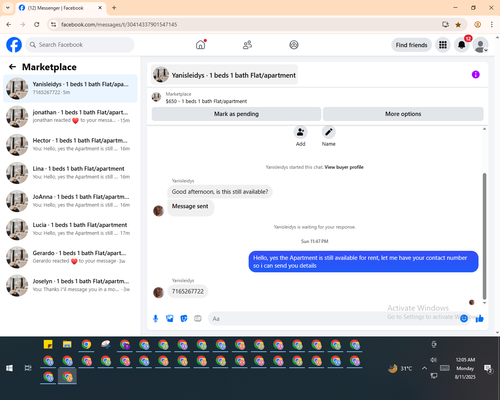Open the Facebook logo home link
500x400 pixels.
[14, 45]
